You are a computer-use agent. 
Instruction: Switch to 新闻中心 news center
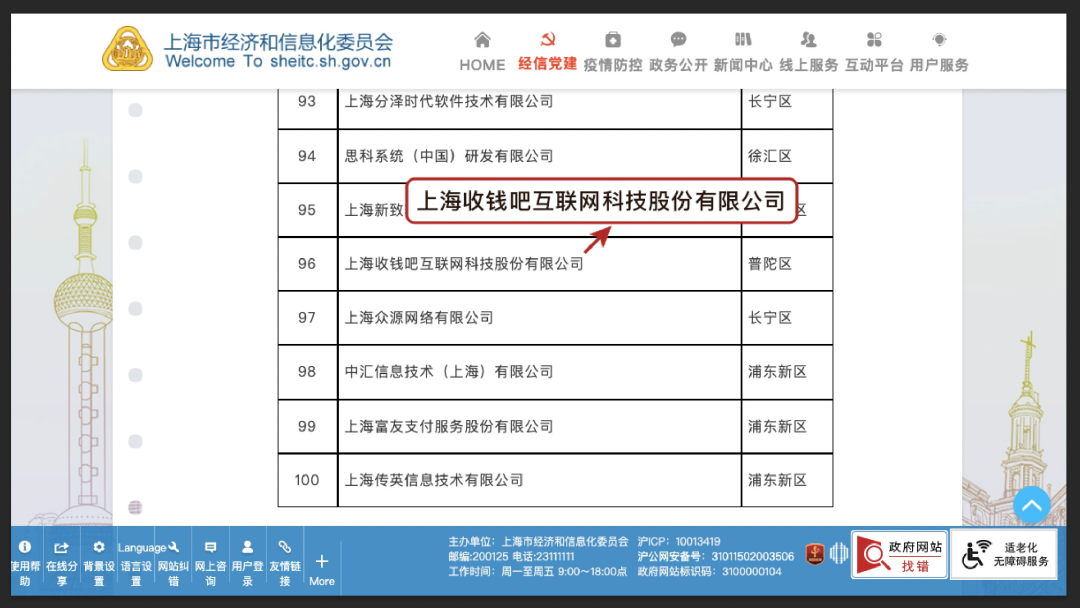(x=742, y=51)
